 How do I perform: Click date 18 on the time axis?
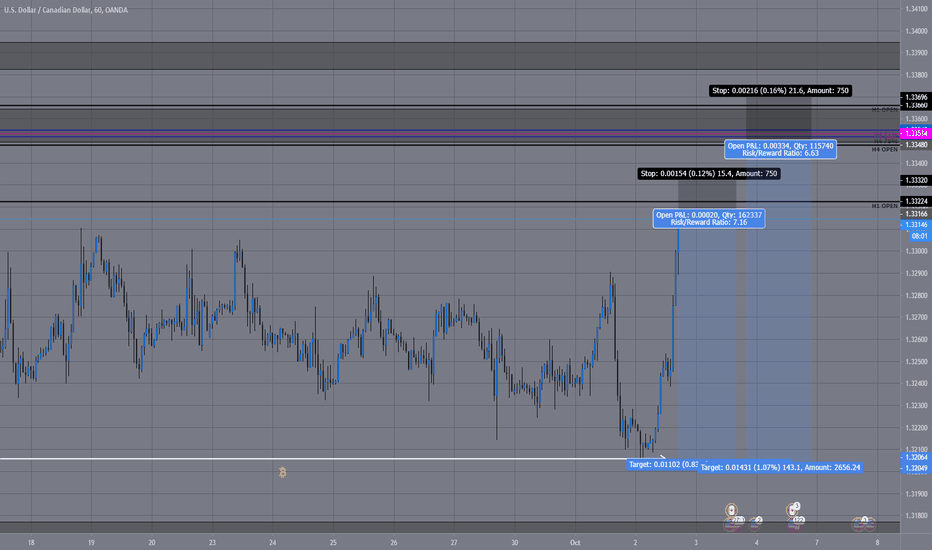pos(31,543)
